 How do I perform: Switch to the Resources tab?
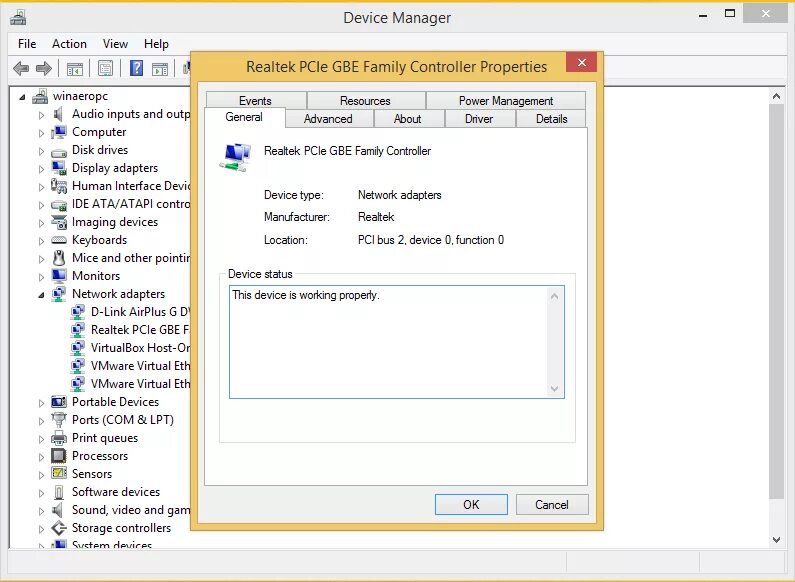click(x=366, y=100)
